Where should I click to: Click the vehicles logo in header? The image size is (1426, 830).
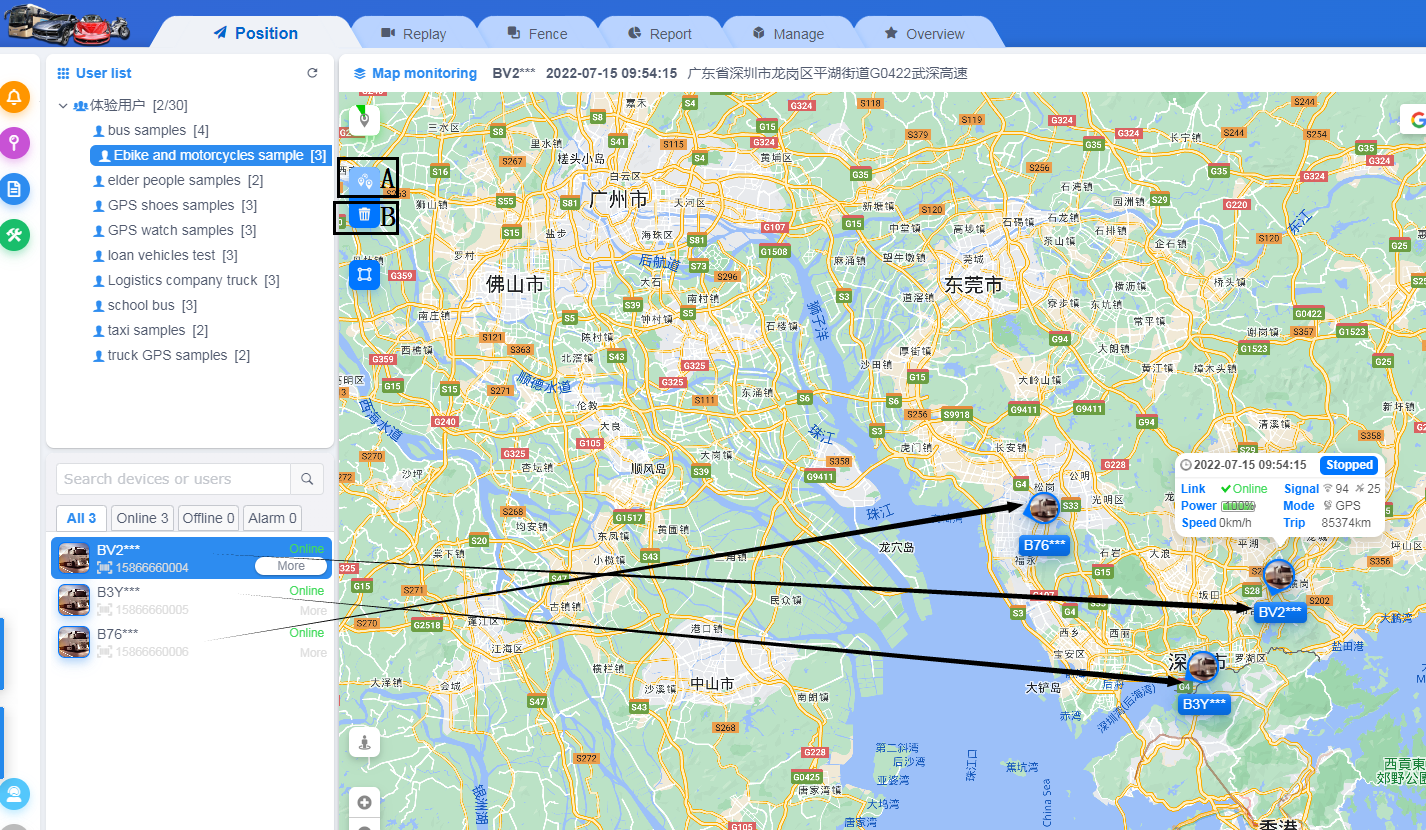pos(68,23)
